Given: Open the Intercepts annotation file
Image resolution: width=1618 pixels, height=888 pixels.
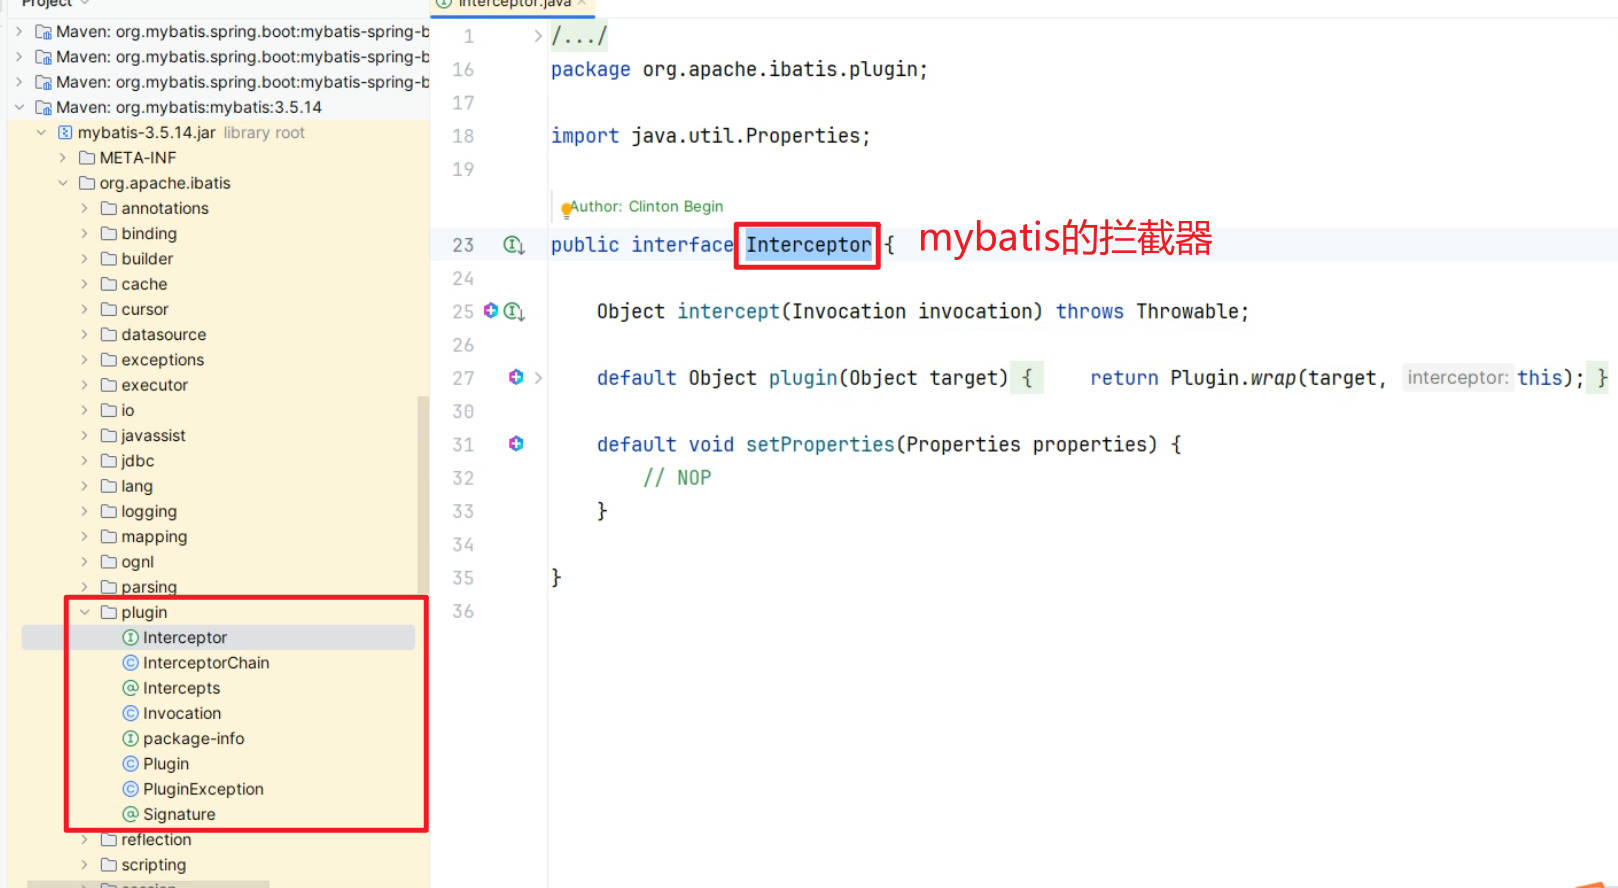Looking at the screenshot, I should (181, 688).
